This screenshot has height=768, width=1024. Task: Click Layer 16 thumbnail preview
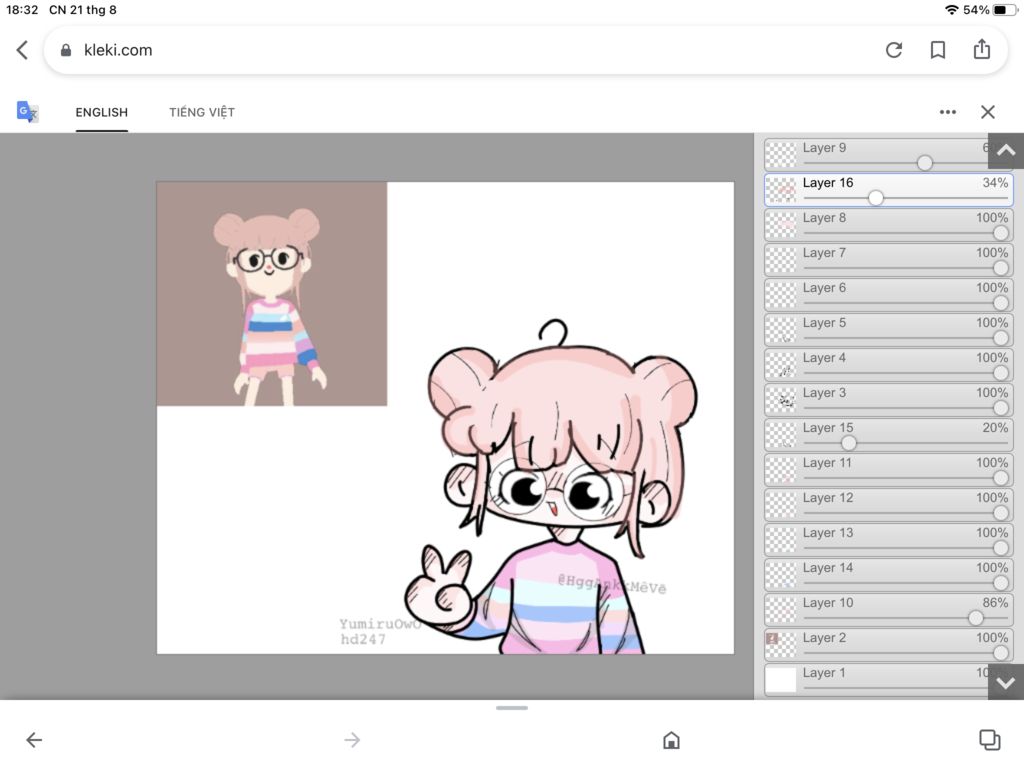780,189
